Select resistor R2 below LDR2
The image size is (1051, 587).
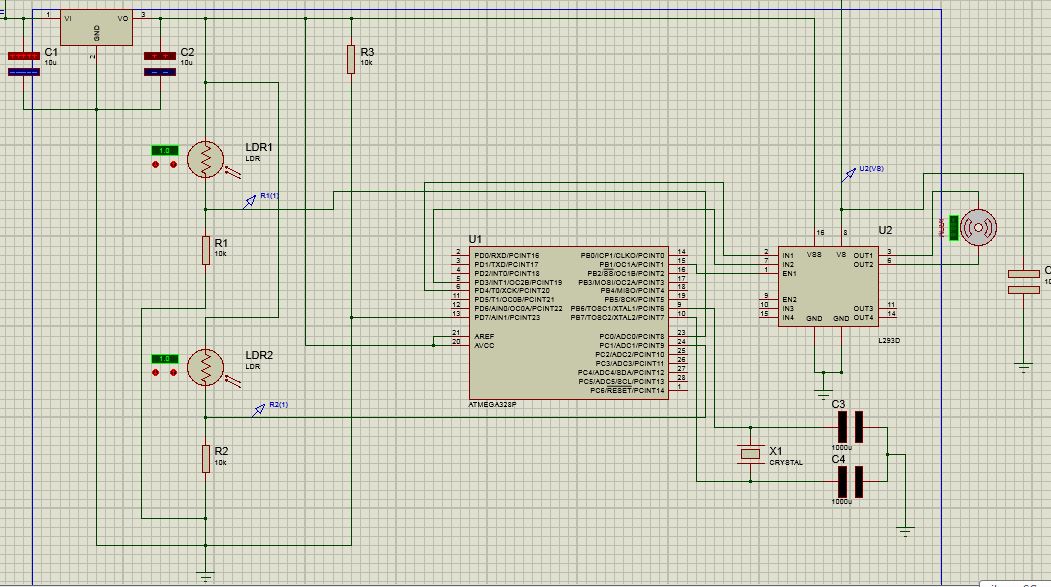pyautogui.click(x=206, y=459)
